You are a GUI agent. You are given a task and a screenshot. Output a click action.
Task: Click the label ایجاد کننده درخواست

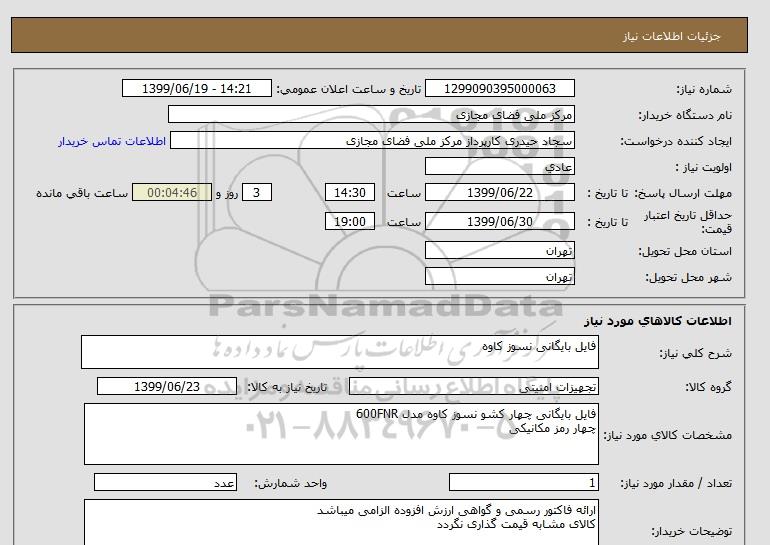[676, 141]
